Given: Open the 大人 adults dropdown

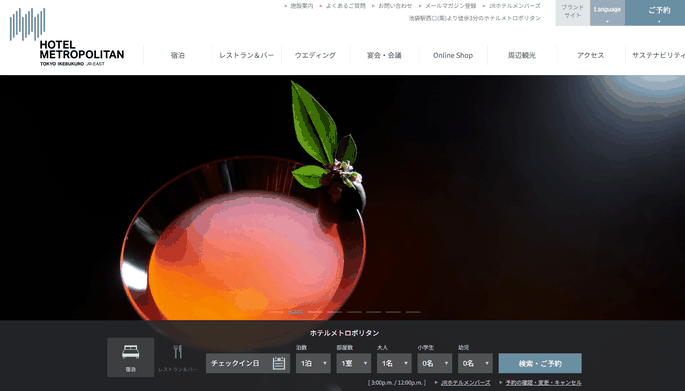Looking at the screenshot, I should tap(394, 363).
